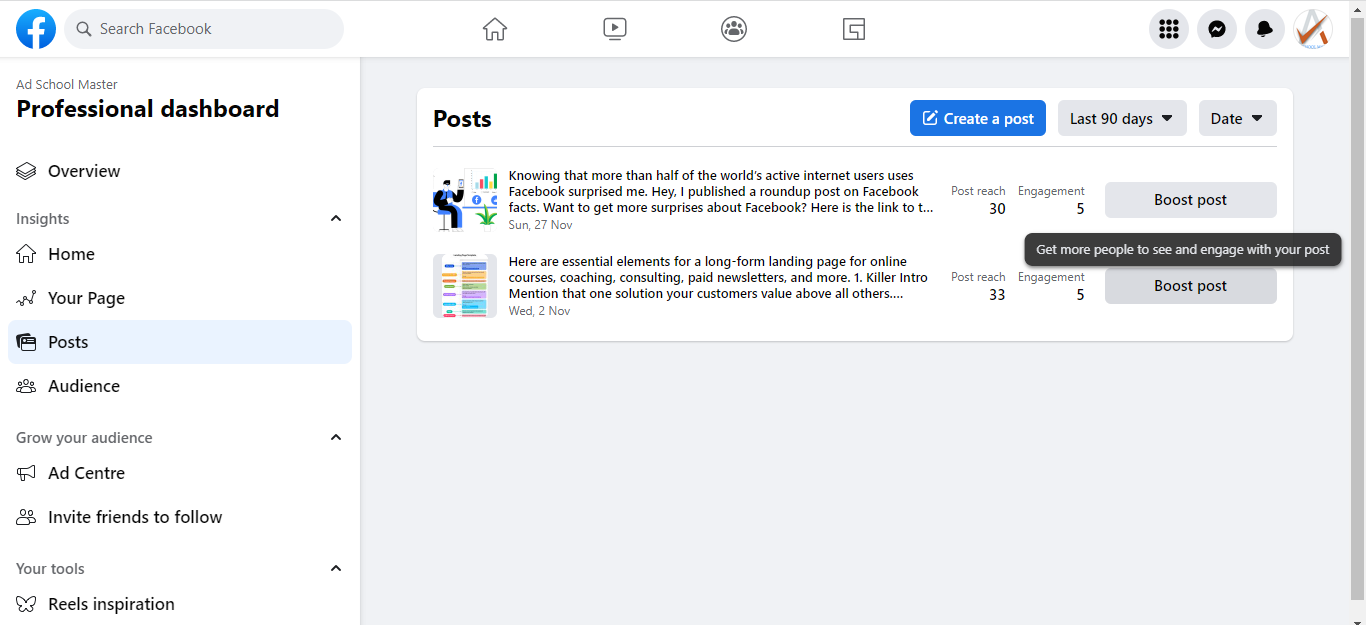Select Audience in the sidebar

(180, 386)
